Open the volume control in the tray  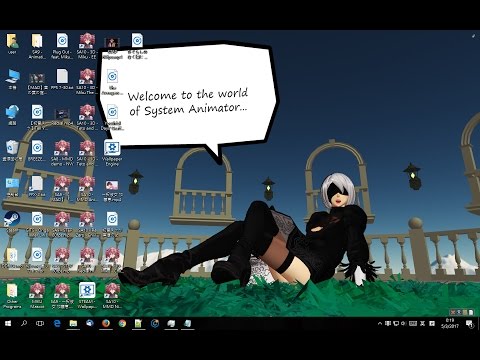[x=404, y=323]
